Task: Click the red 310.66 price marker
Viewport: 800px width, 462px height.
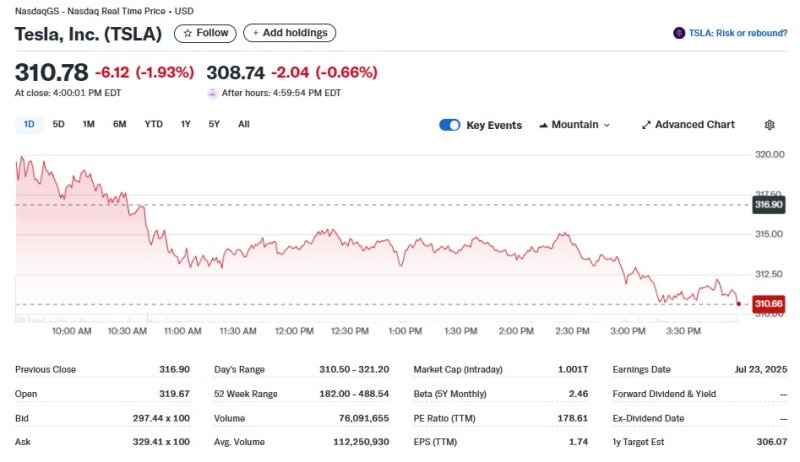Action: [x=768, y=303]
